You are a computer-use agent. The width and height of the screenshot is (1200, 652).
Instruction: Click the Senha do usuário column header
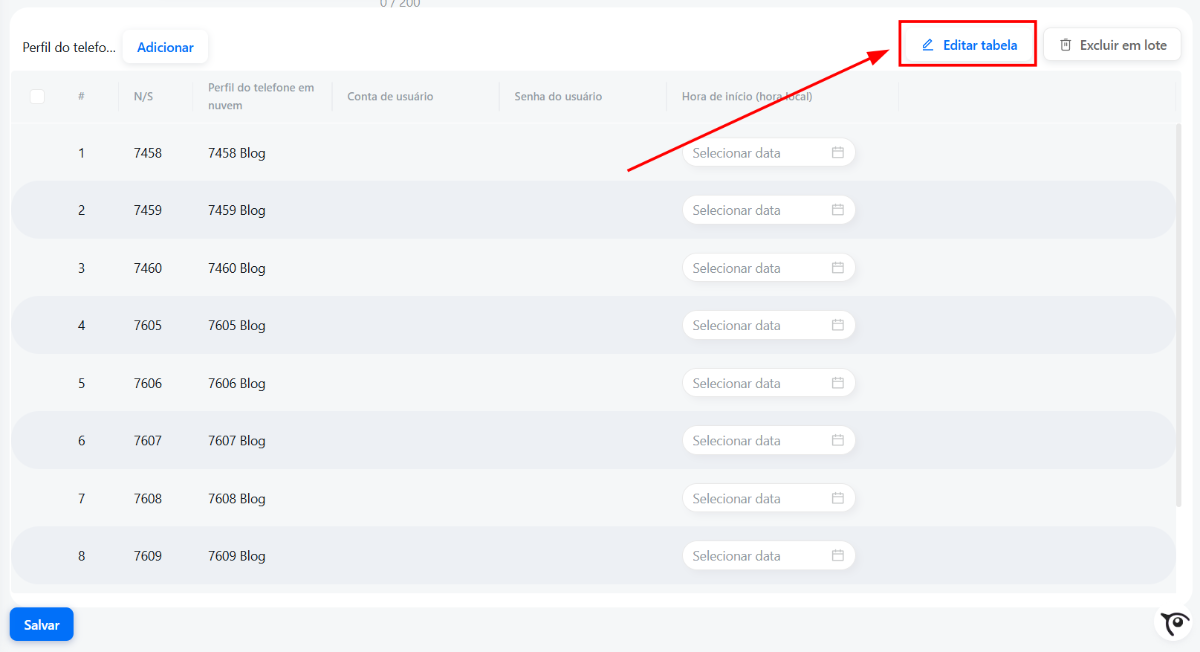(558, 97)
